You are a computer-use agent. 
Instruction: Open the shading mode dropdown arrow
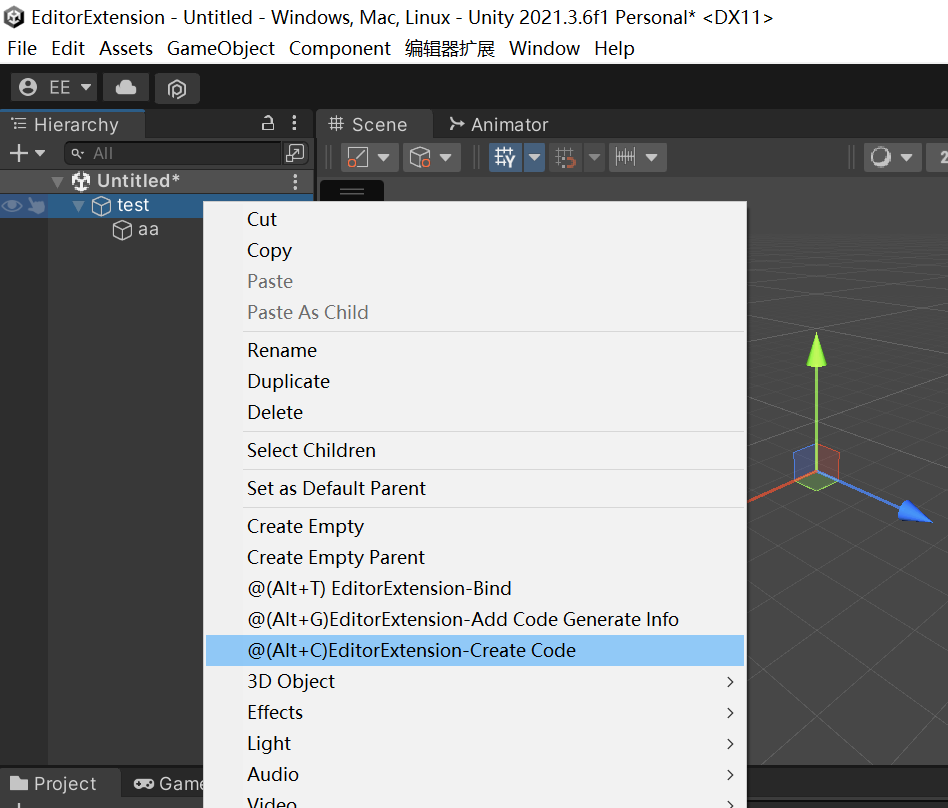click(384, 157)
